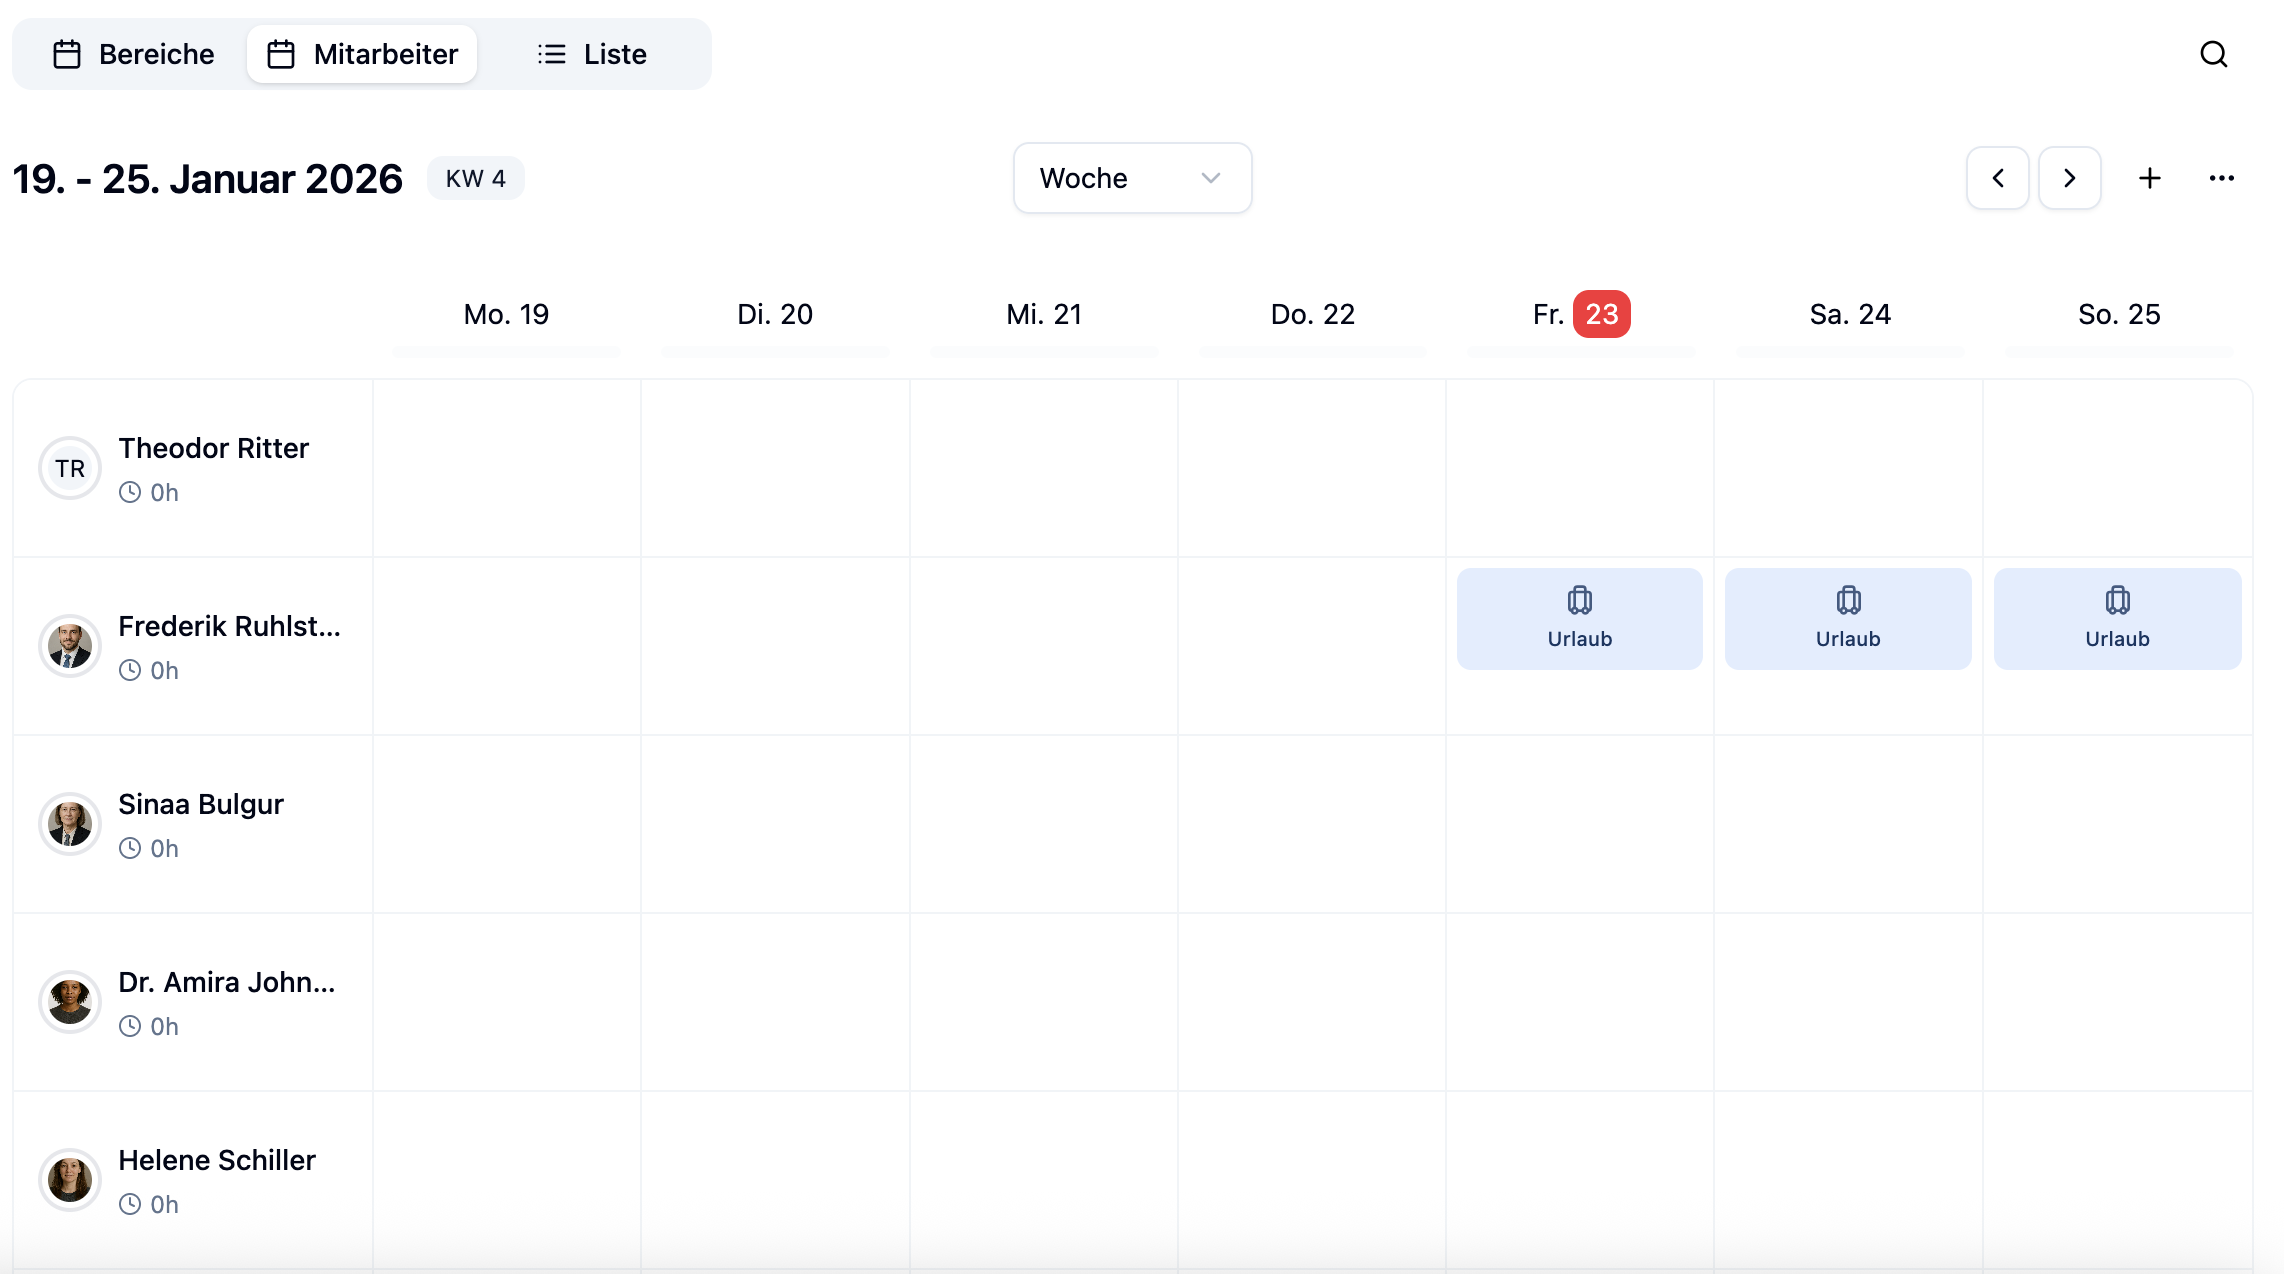Go to next week arrow
Screen dimensions: 2284x1274
pyautogui.click(x=2069, y=178)
